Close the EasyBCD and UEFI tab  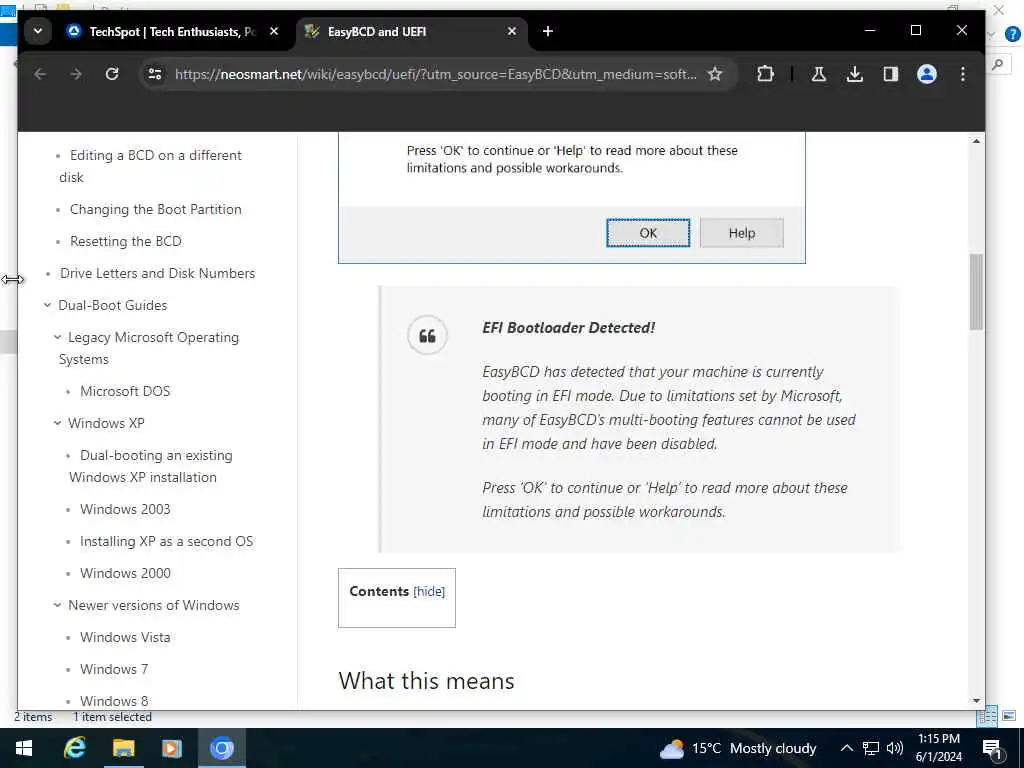click(x=512, y=31)
